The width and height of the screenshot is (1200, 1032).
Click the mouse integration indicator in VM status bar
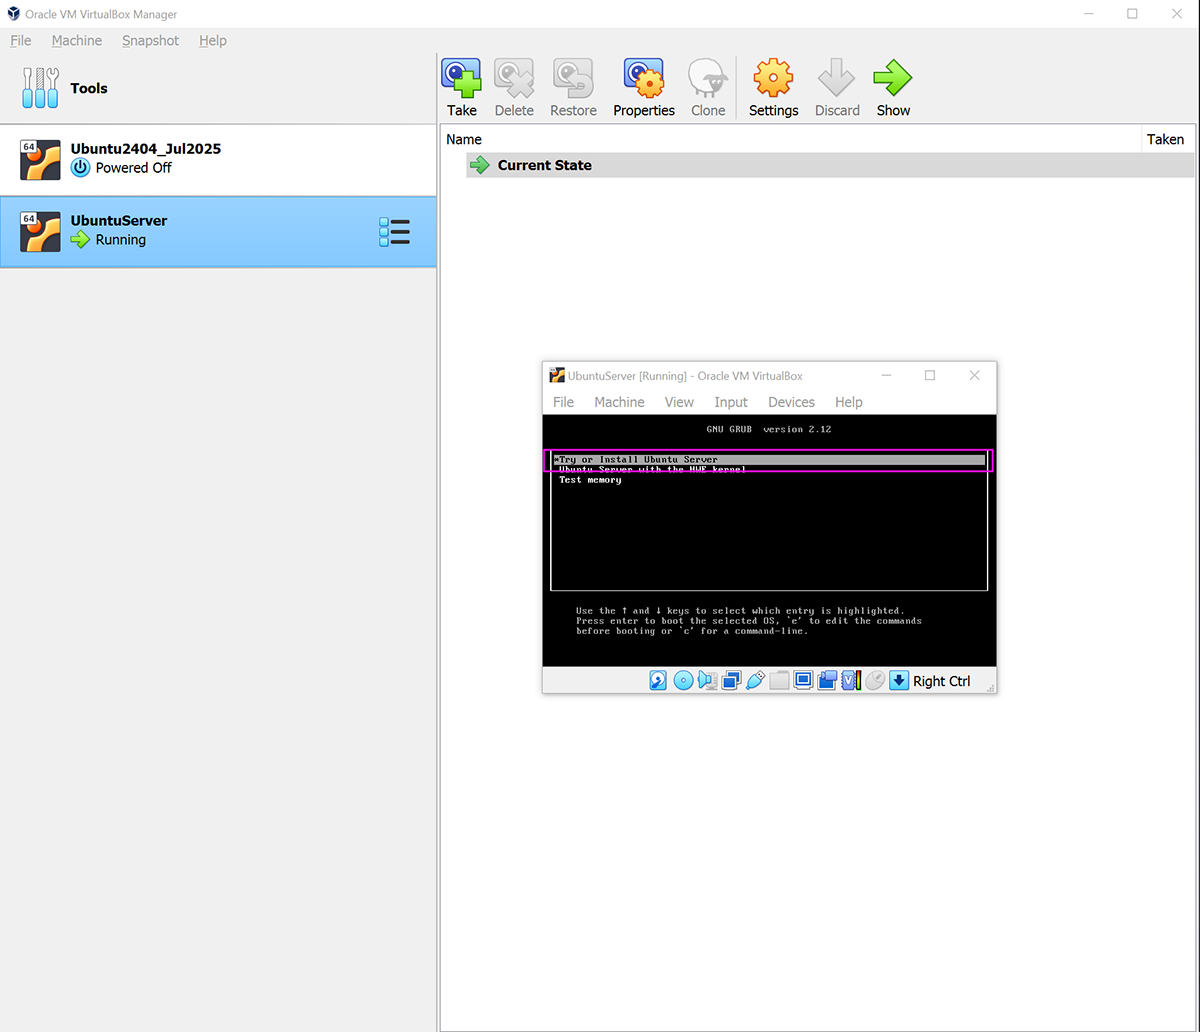click(875, 680)
